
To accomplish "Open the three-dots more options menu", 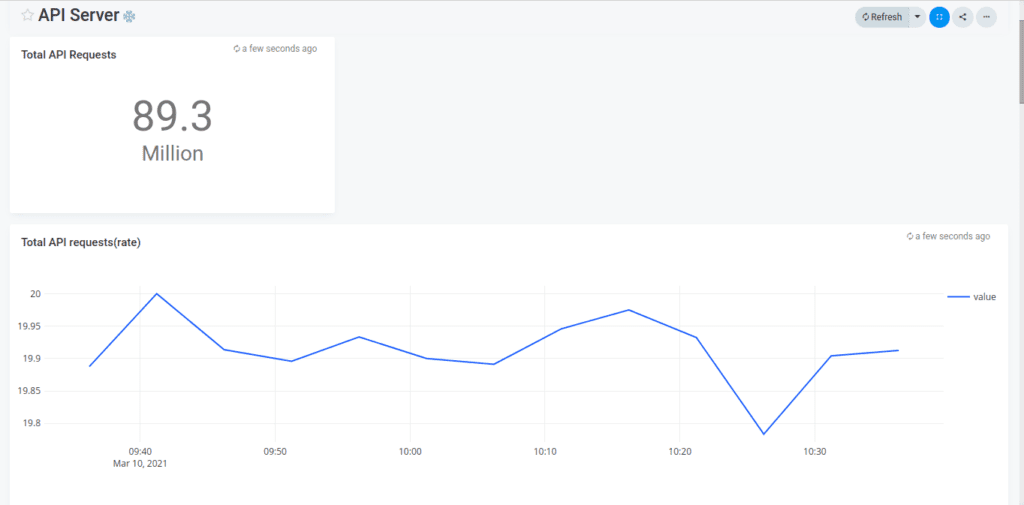I will point(986,17).
